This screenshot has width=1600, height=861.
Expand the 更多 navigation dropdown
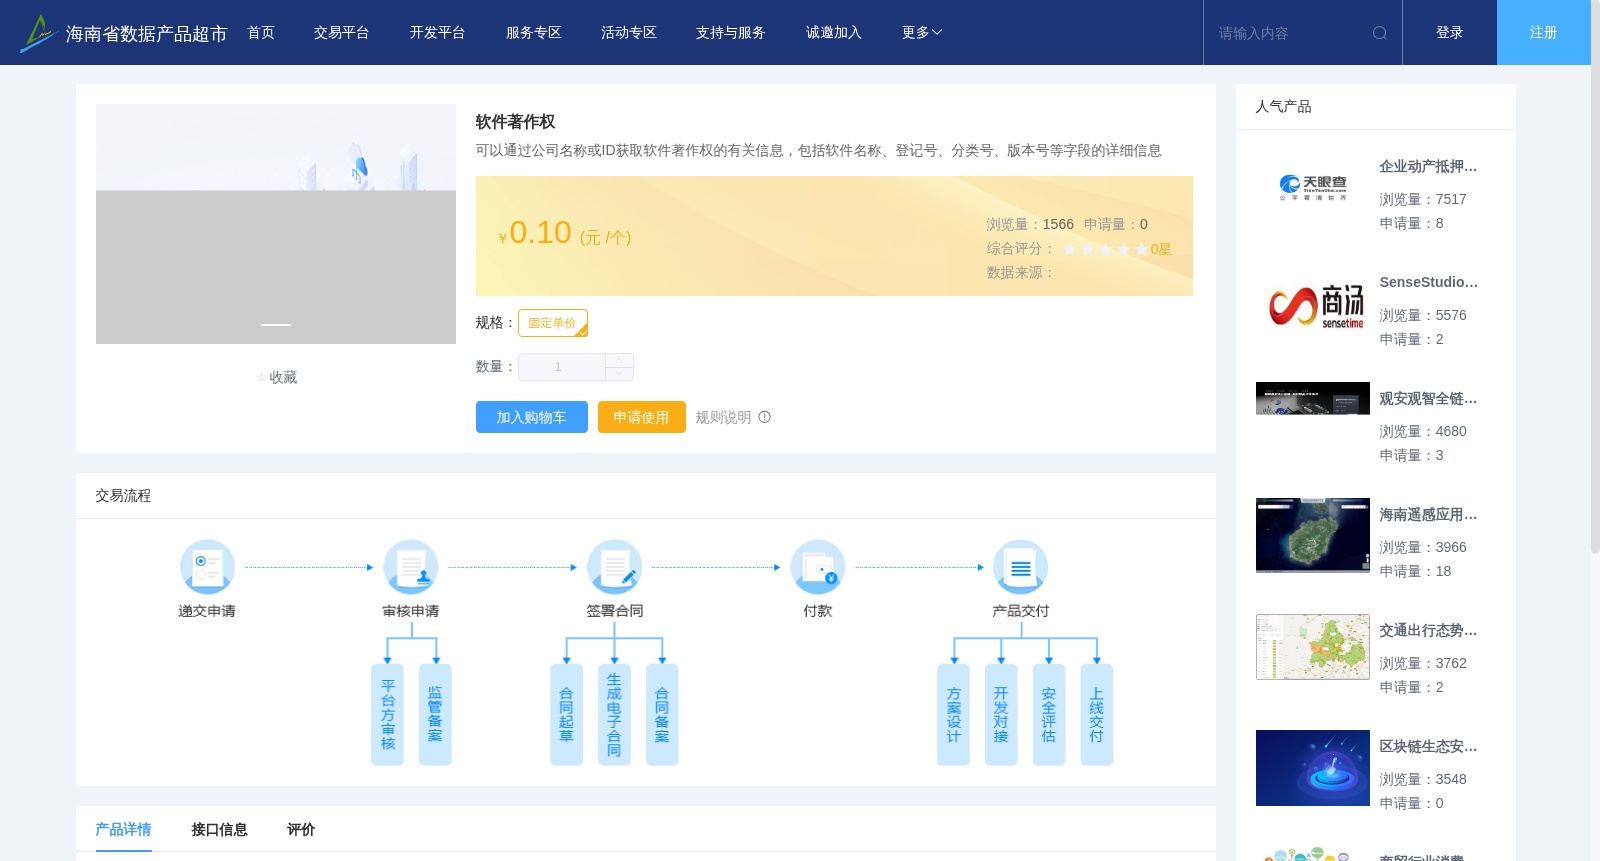point(922,33)
